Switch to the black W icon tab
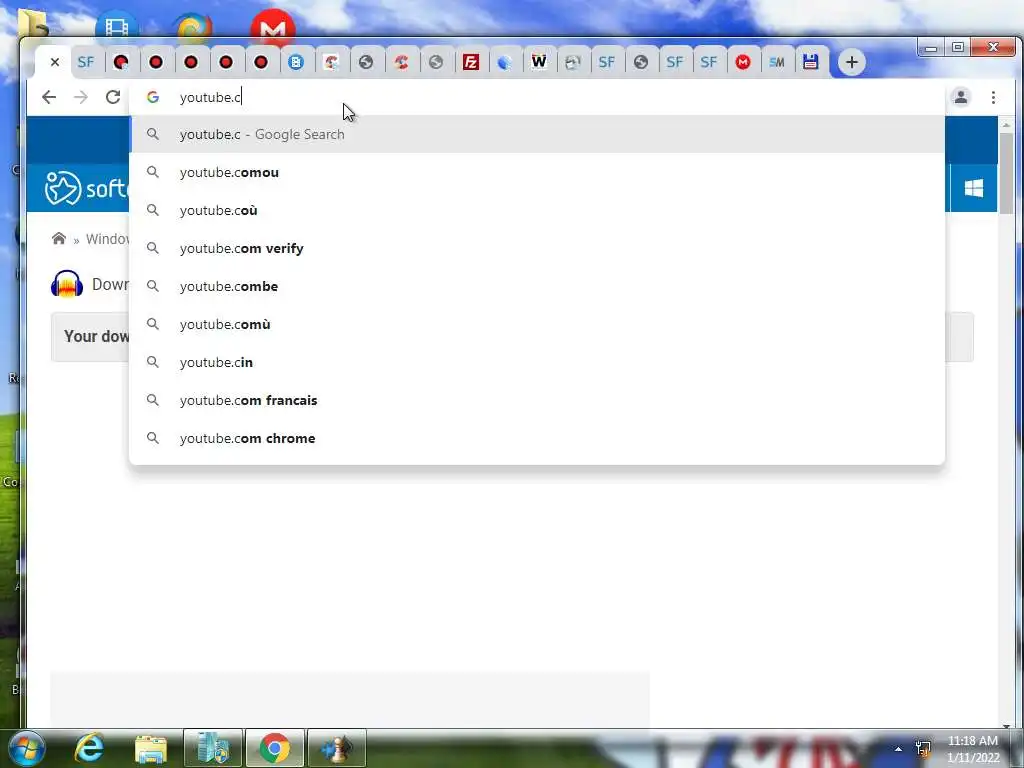 tap(539, 62)
